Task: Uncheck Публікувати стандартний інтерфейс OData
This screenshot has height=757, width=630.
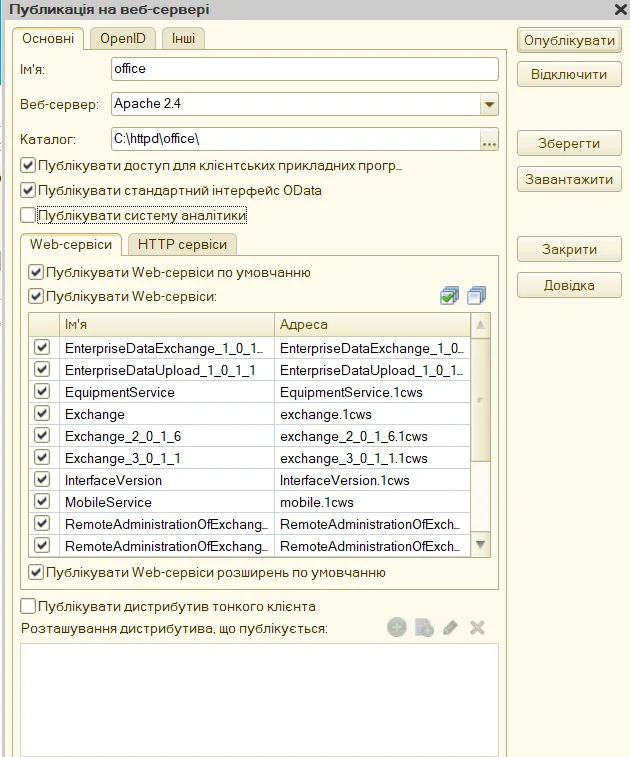Action: pos(28,190)
